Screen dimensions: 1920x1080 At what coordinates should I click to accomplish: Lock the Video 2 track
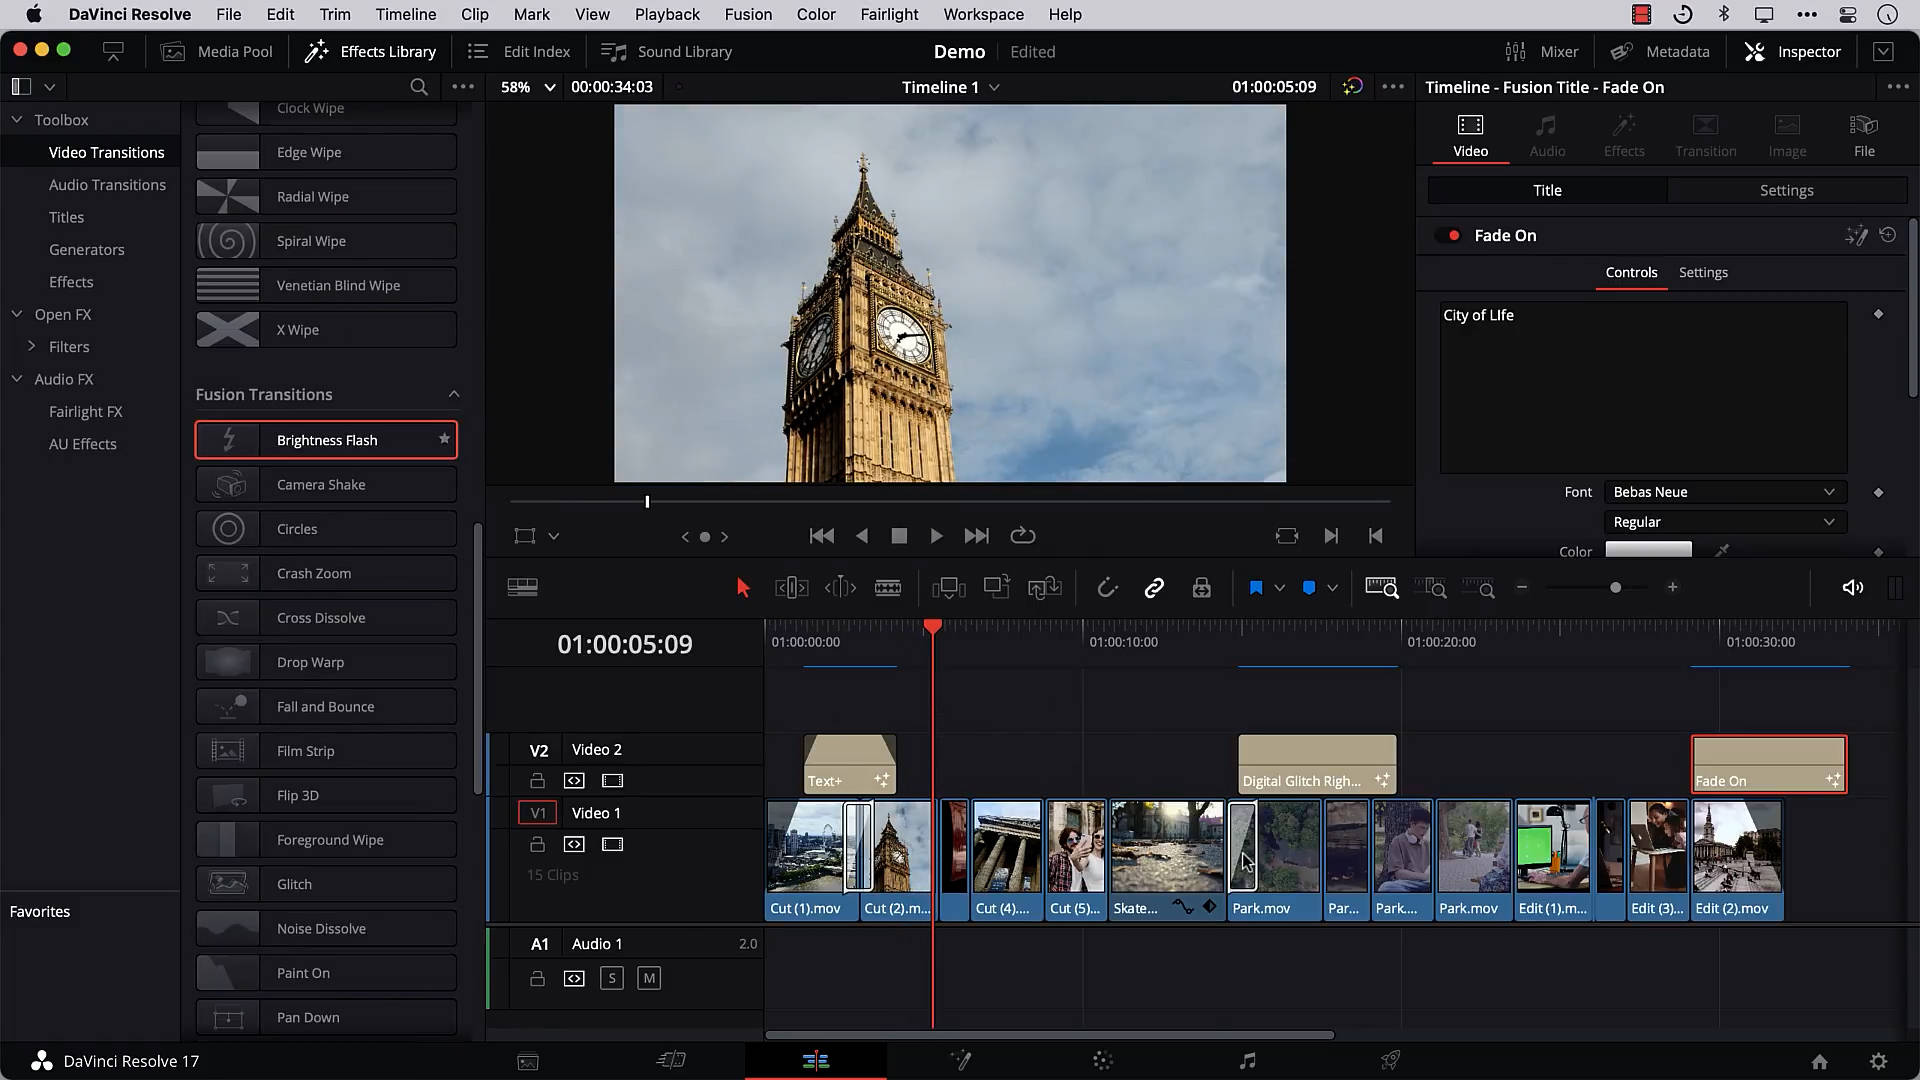click(537, 781)
